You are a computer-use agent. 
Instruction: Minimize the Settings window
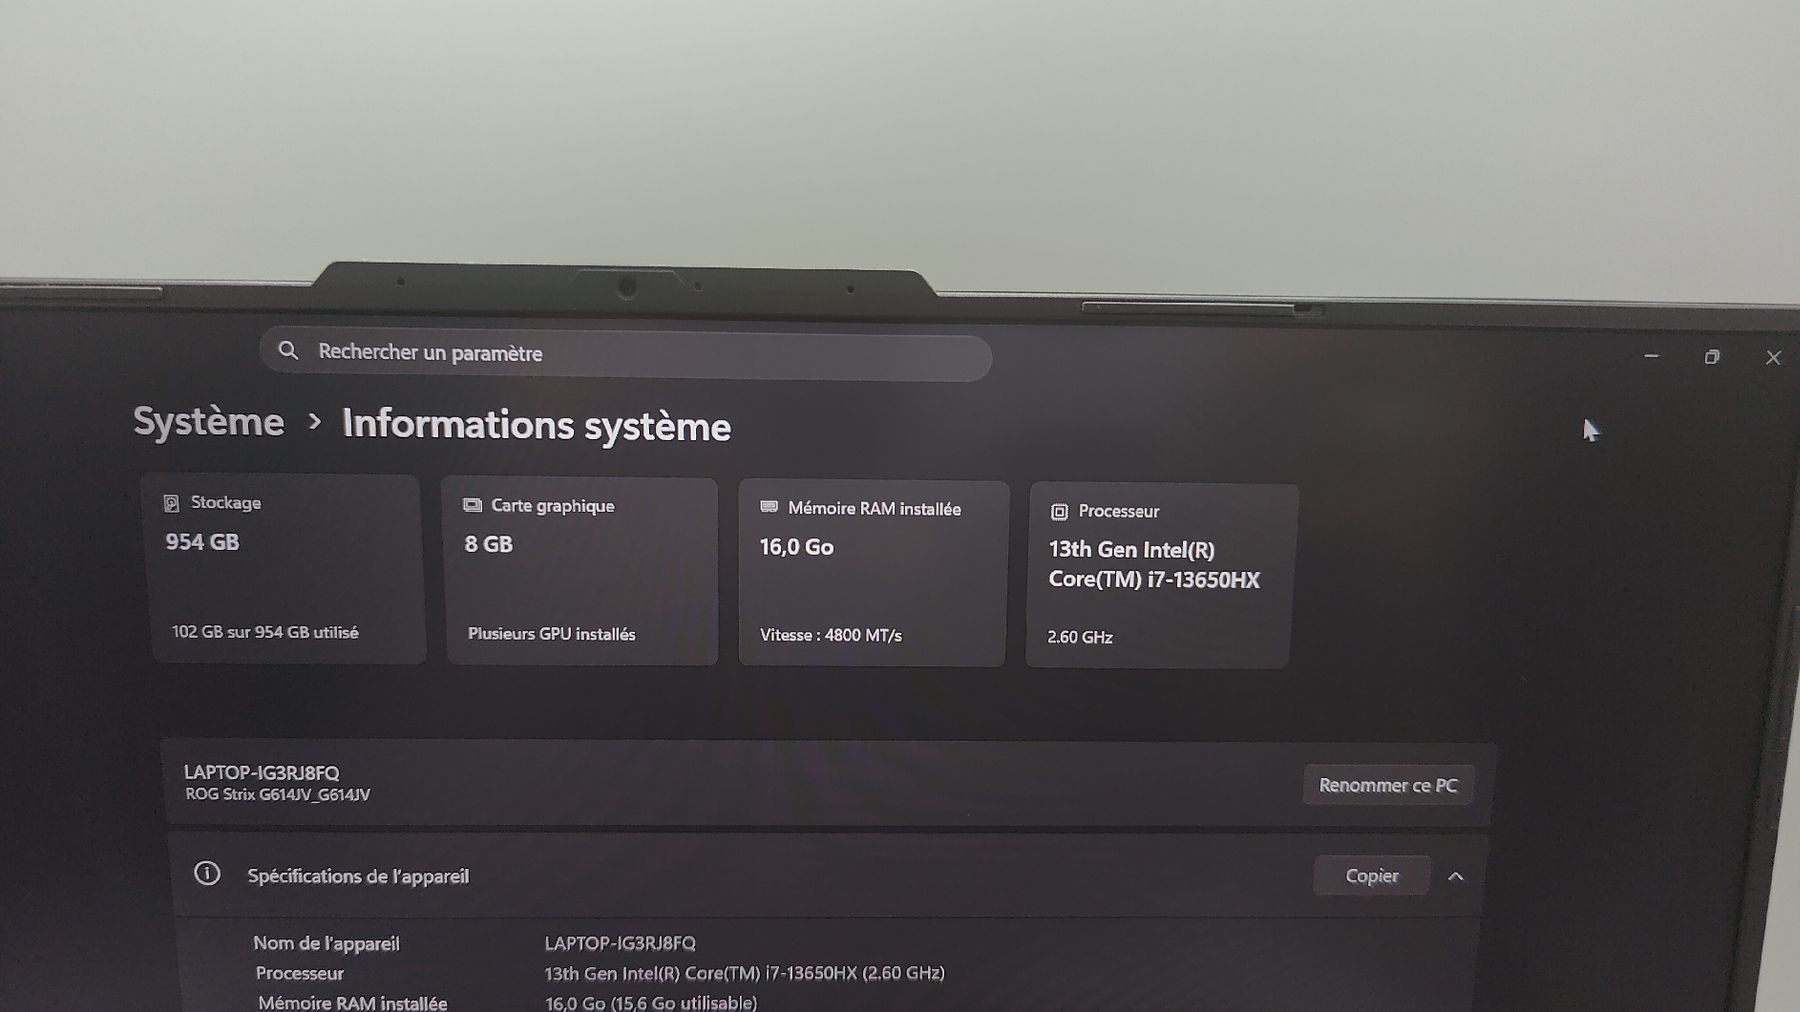click(1651, 356)
